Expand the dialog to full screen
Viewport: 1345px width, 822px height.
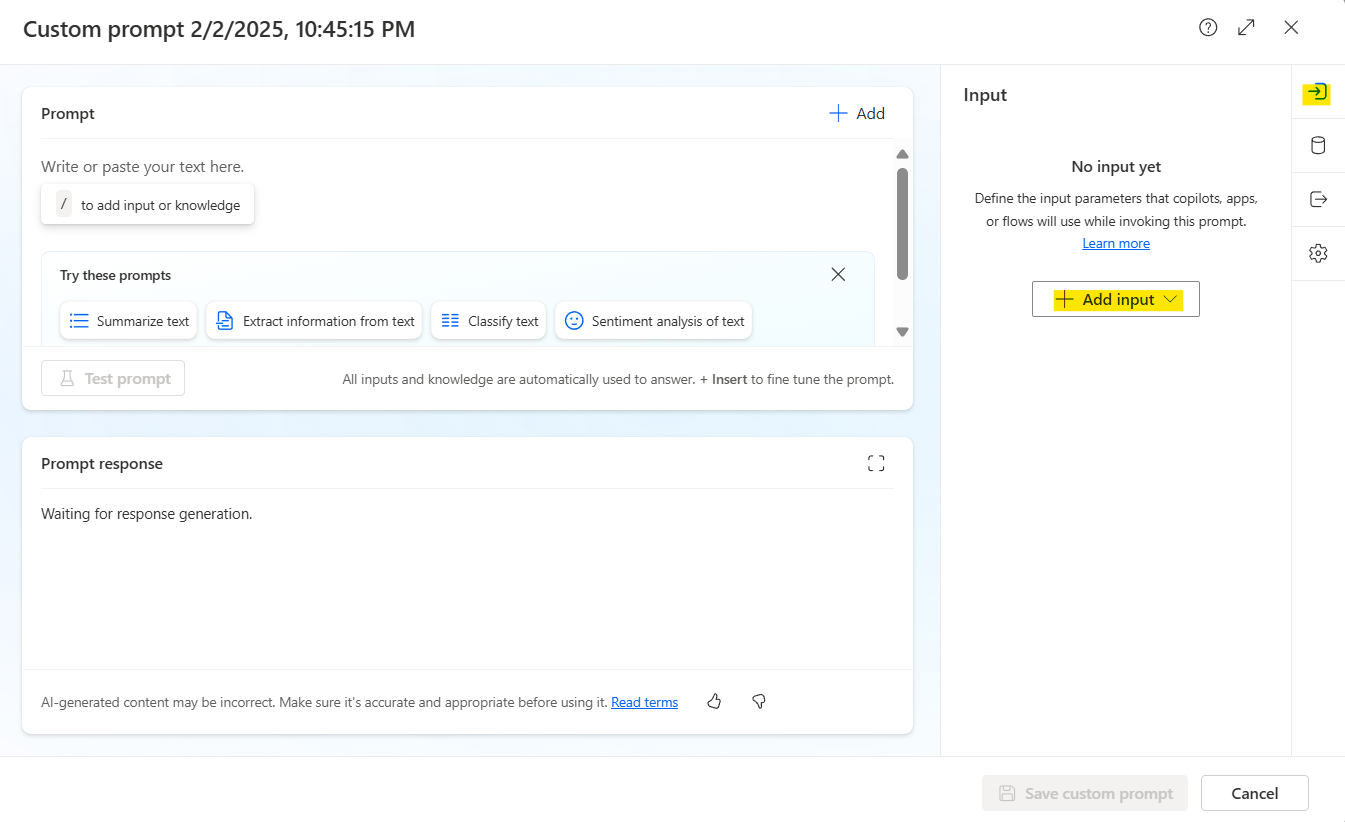coord(1246,27)
